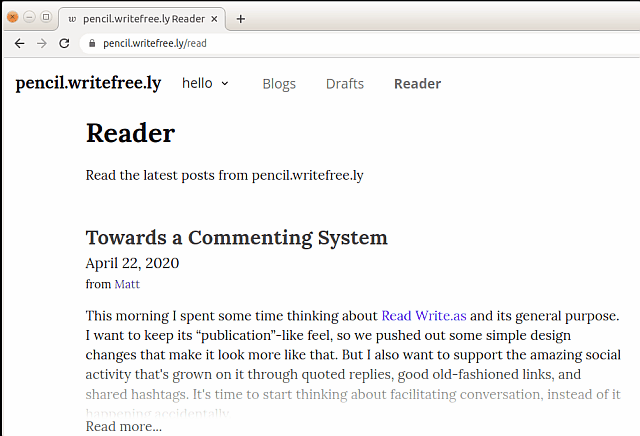This screenshot has width=640, height=436.
Task: Click the tab's writefreely favicon
Action: 72,19
